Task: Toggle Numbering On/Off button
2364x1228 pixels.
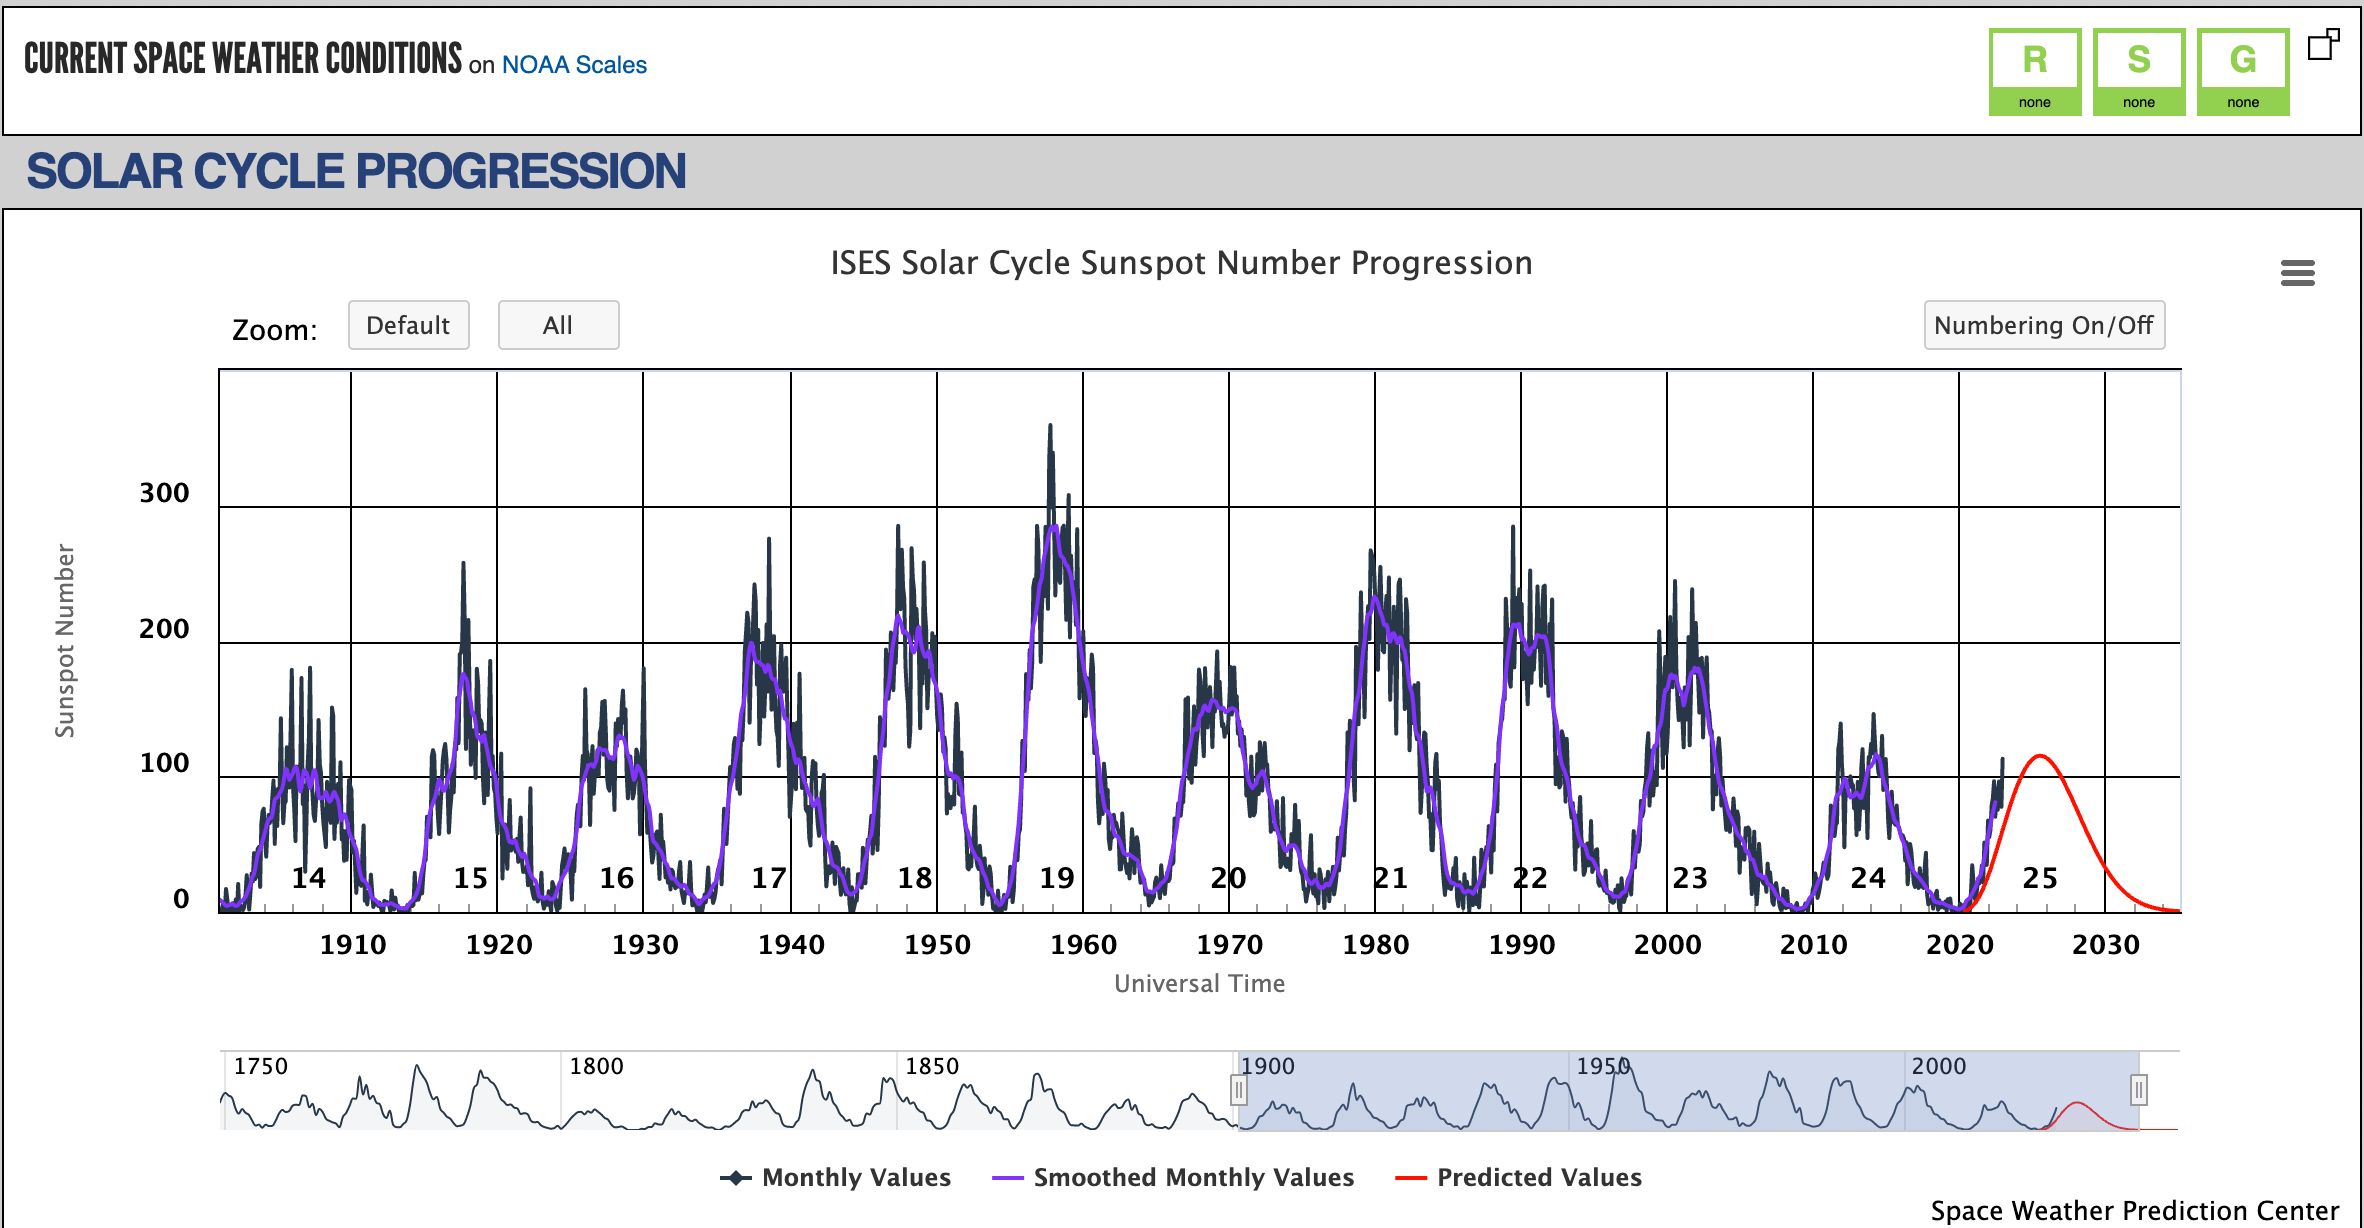Action: pos(2044,325)
